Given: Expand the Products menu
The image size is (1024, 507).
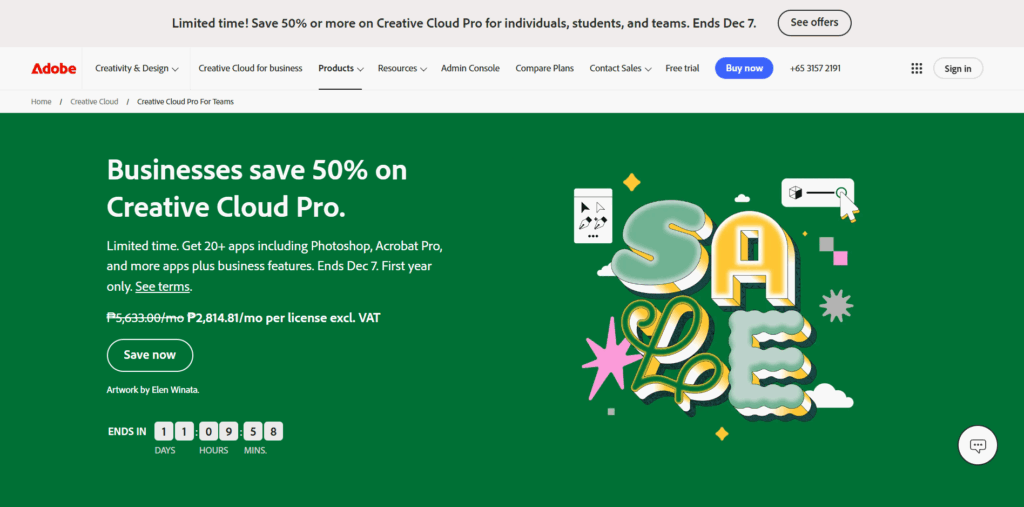Looking at the screenshot, I should tap(340, 68).
